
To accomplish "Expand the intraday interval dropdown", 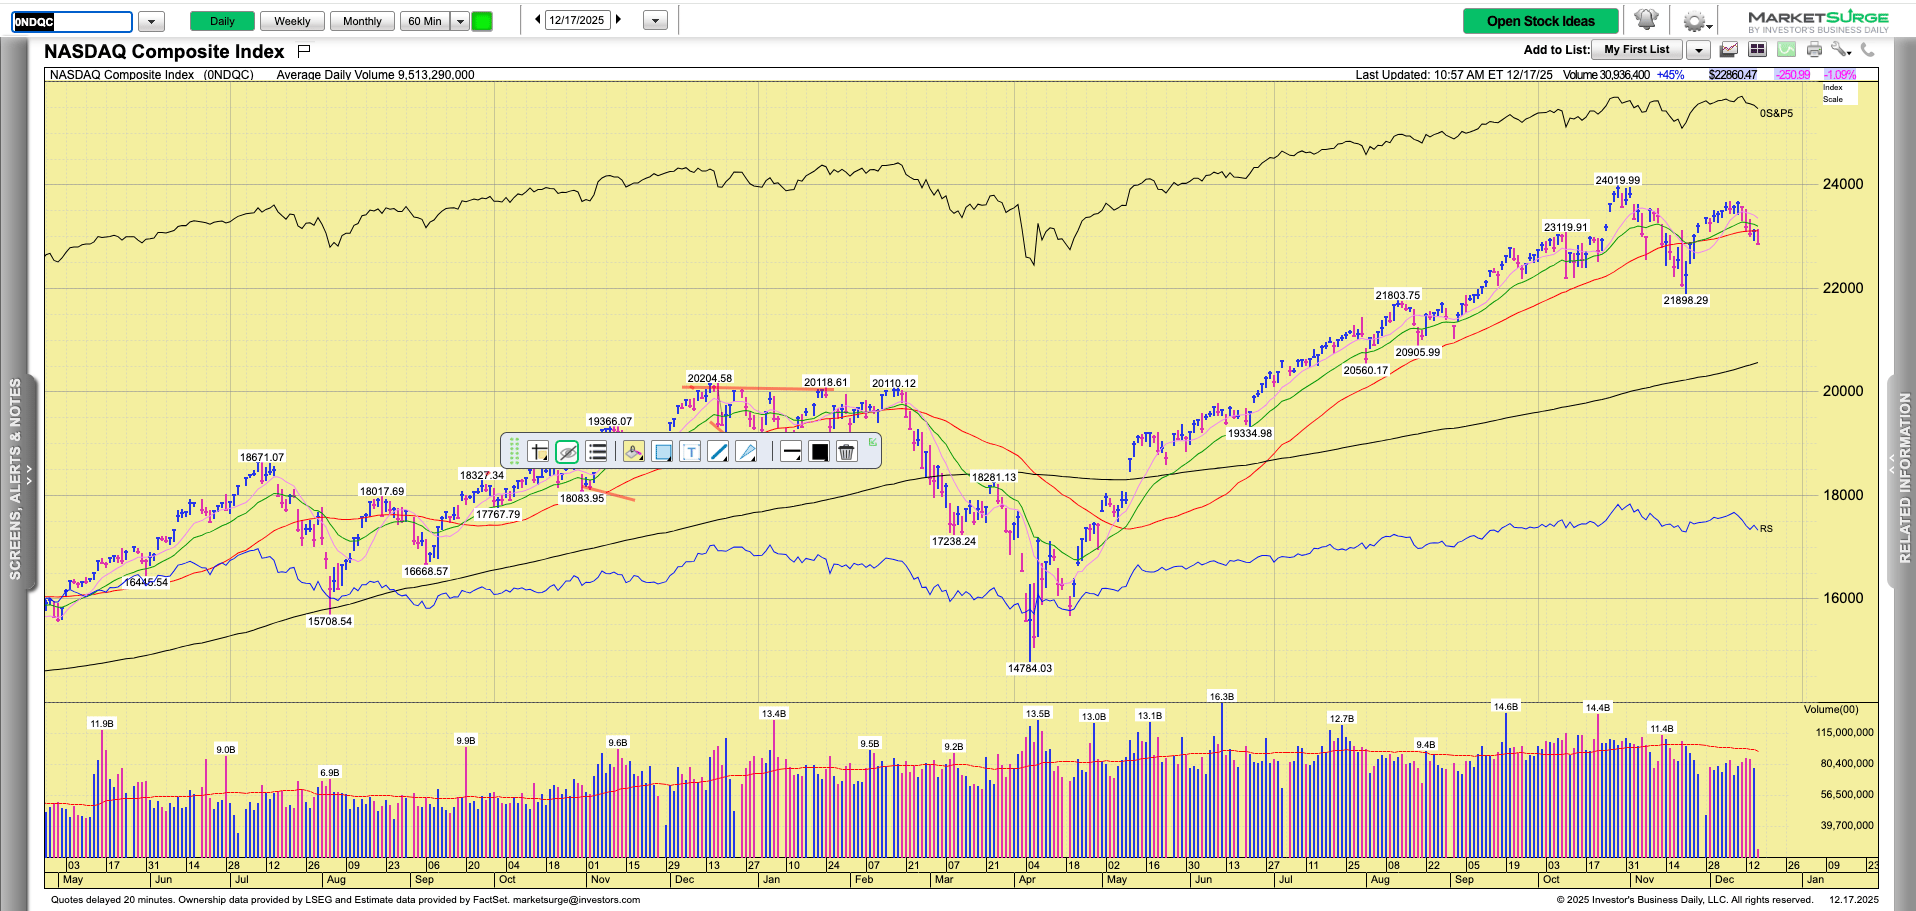I will point(460,21).
